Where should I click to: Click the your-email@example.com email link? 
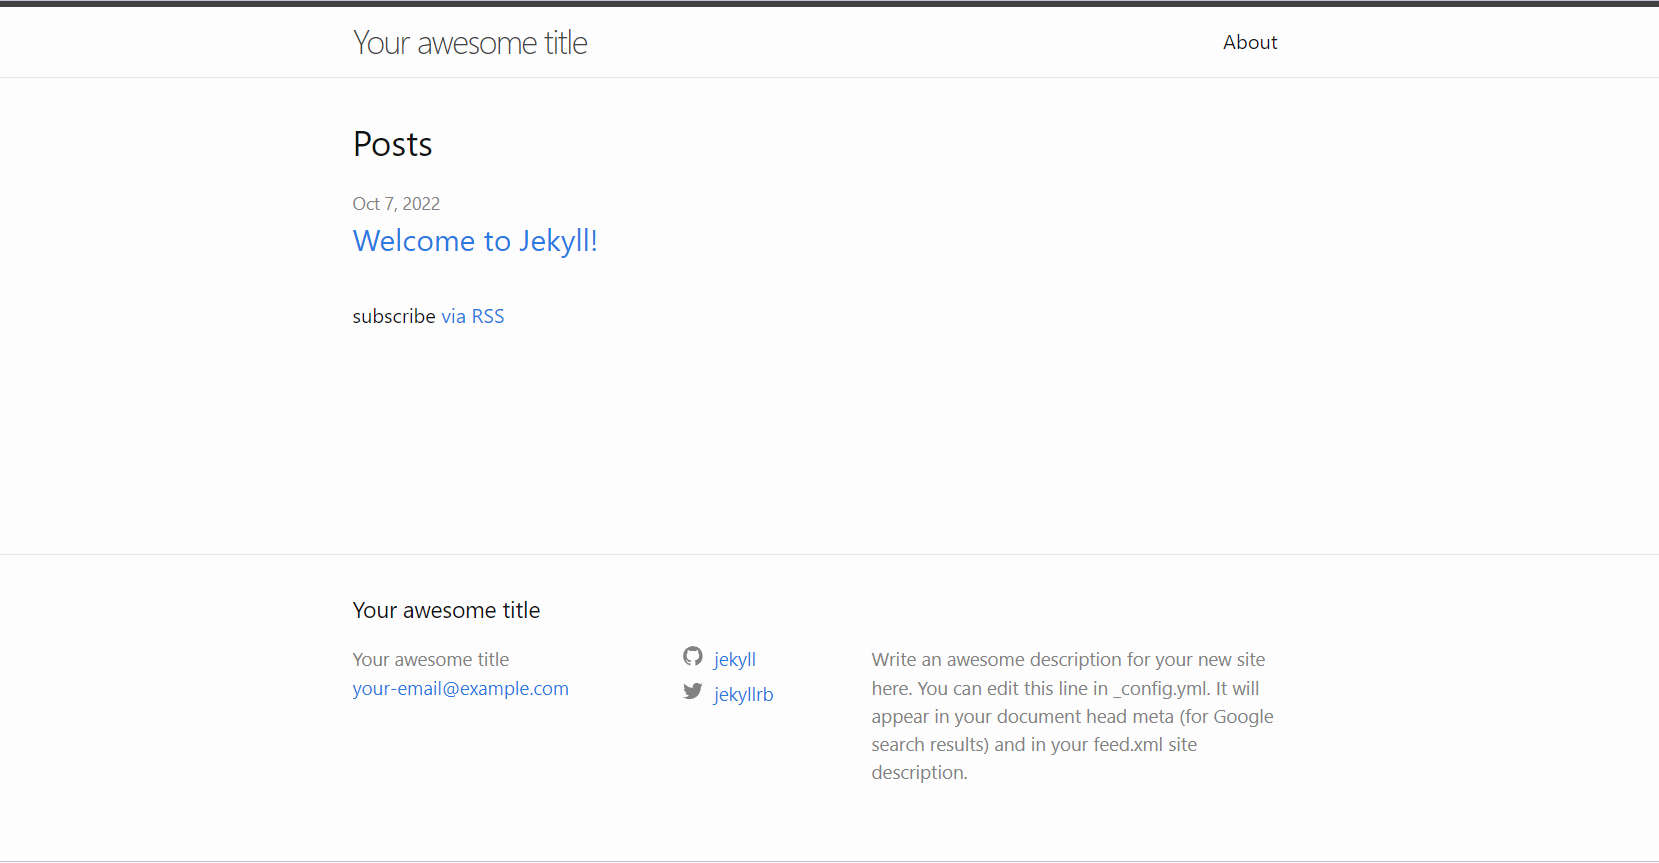tap(460, 689)
